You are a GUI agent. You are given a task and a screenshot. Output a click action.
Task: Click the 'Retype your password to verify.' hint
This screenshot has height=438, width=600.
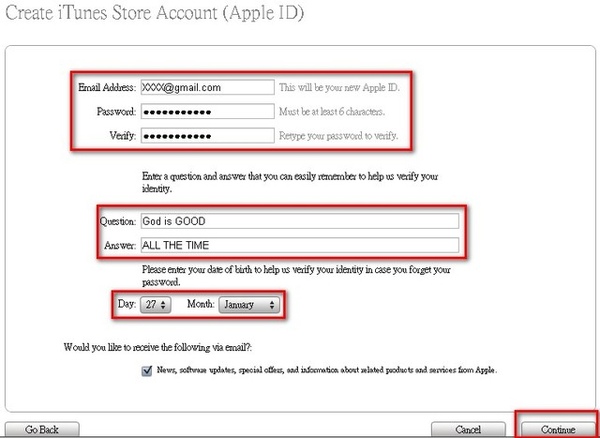338,136
